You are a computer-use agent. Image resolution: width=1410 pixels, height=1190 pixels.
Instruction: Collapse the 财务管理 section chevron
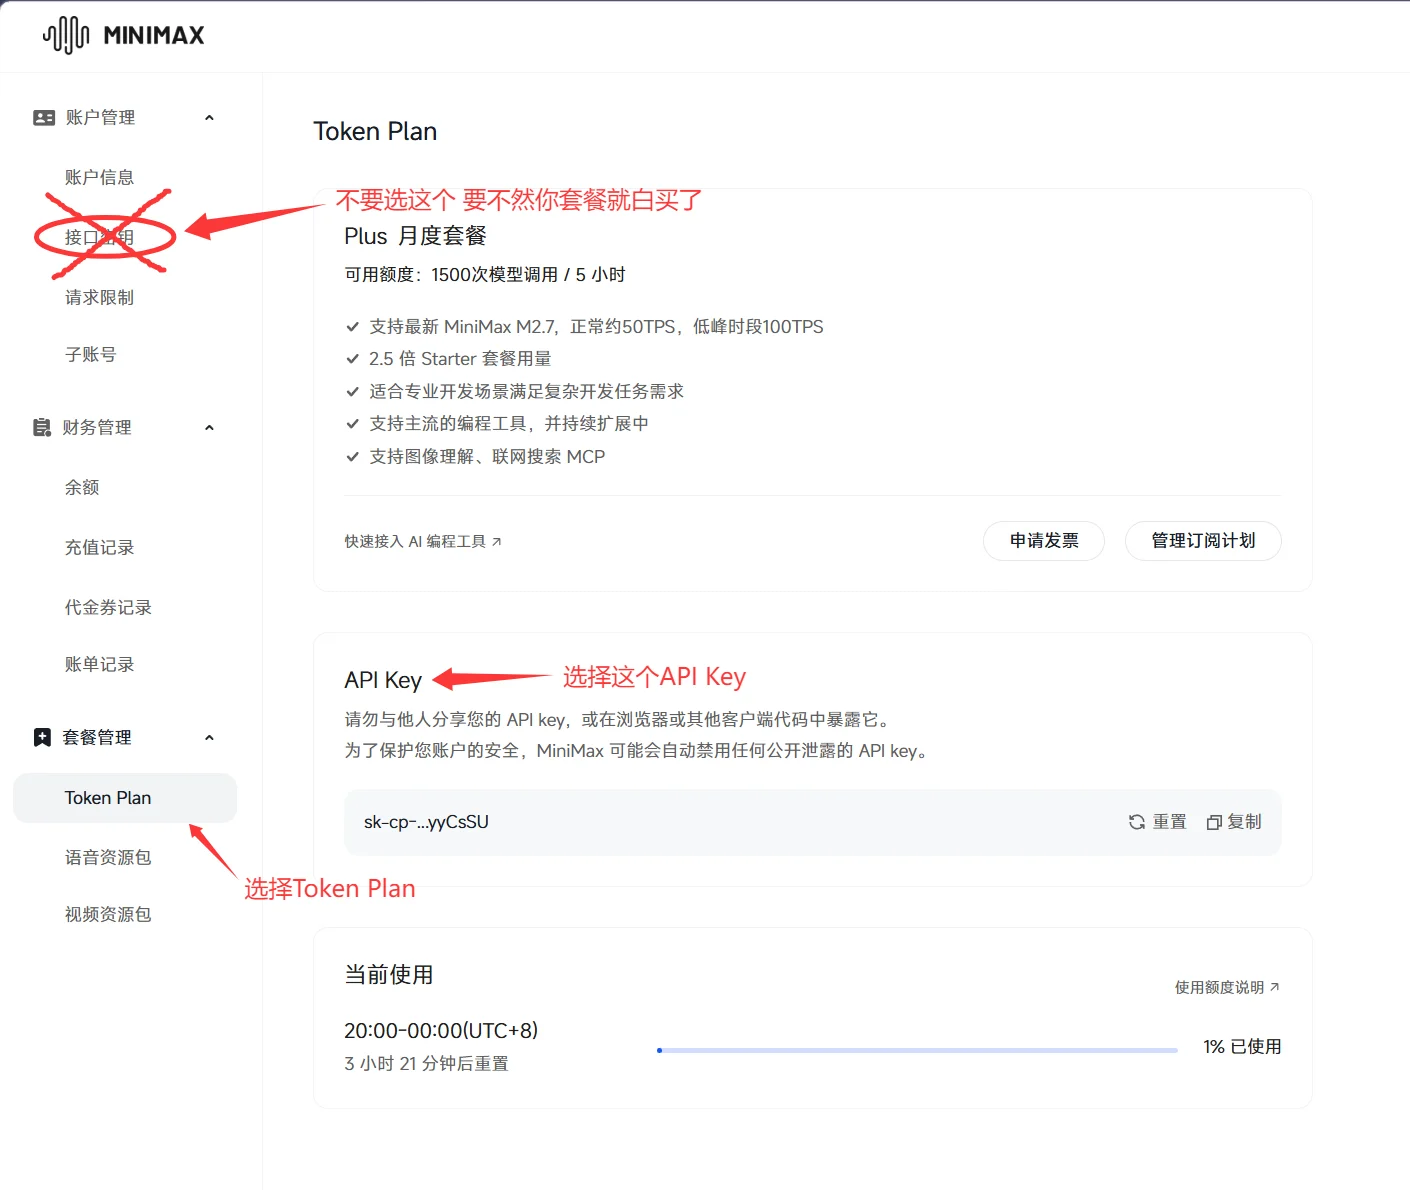pos(209,428)
